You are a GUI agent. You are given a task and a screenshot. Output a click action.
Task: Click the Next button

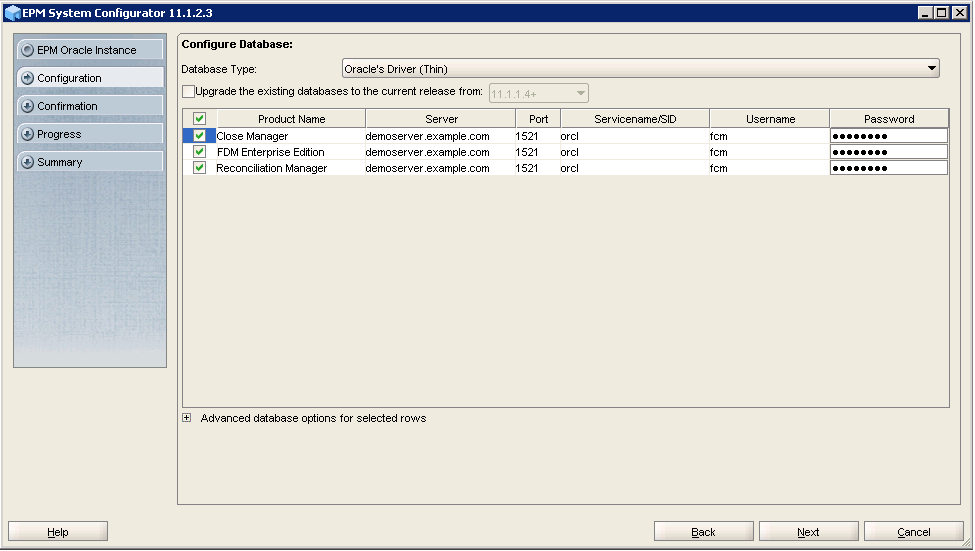808,532
